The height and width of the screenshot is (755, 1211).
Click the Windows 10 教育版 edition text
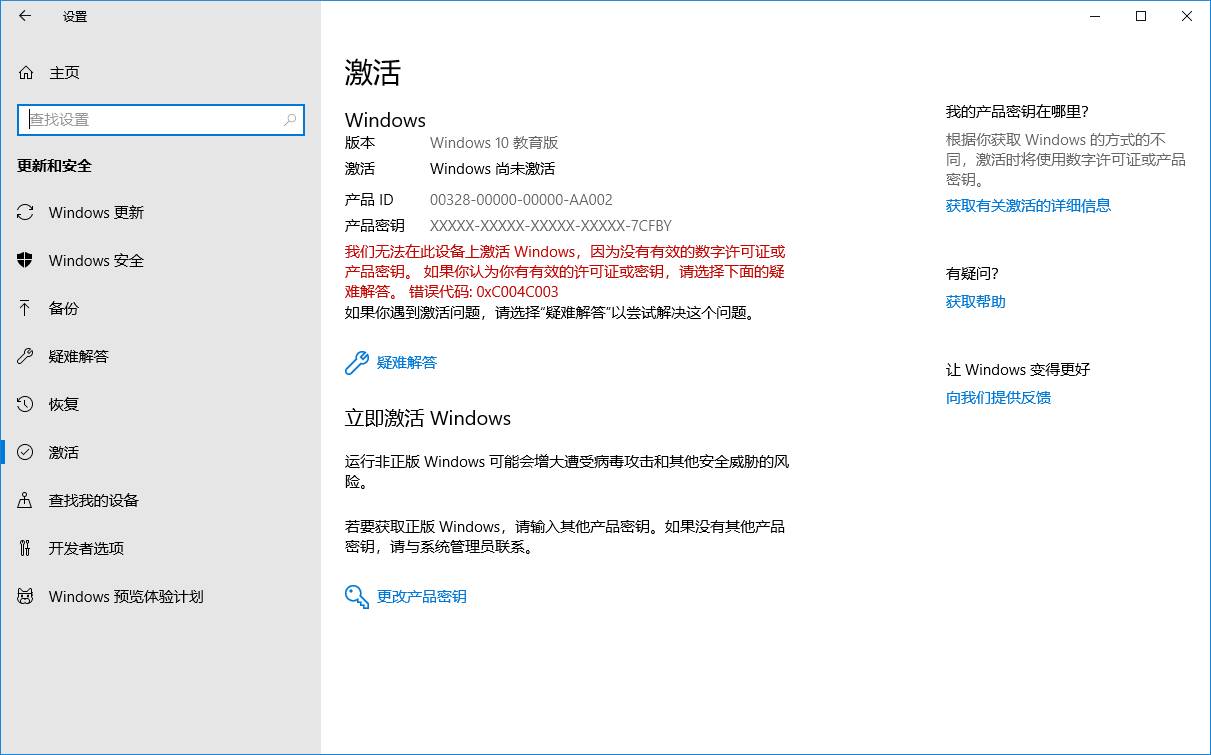[494, 143]
